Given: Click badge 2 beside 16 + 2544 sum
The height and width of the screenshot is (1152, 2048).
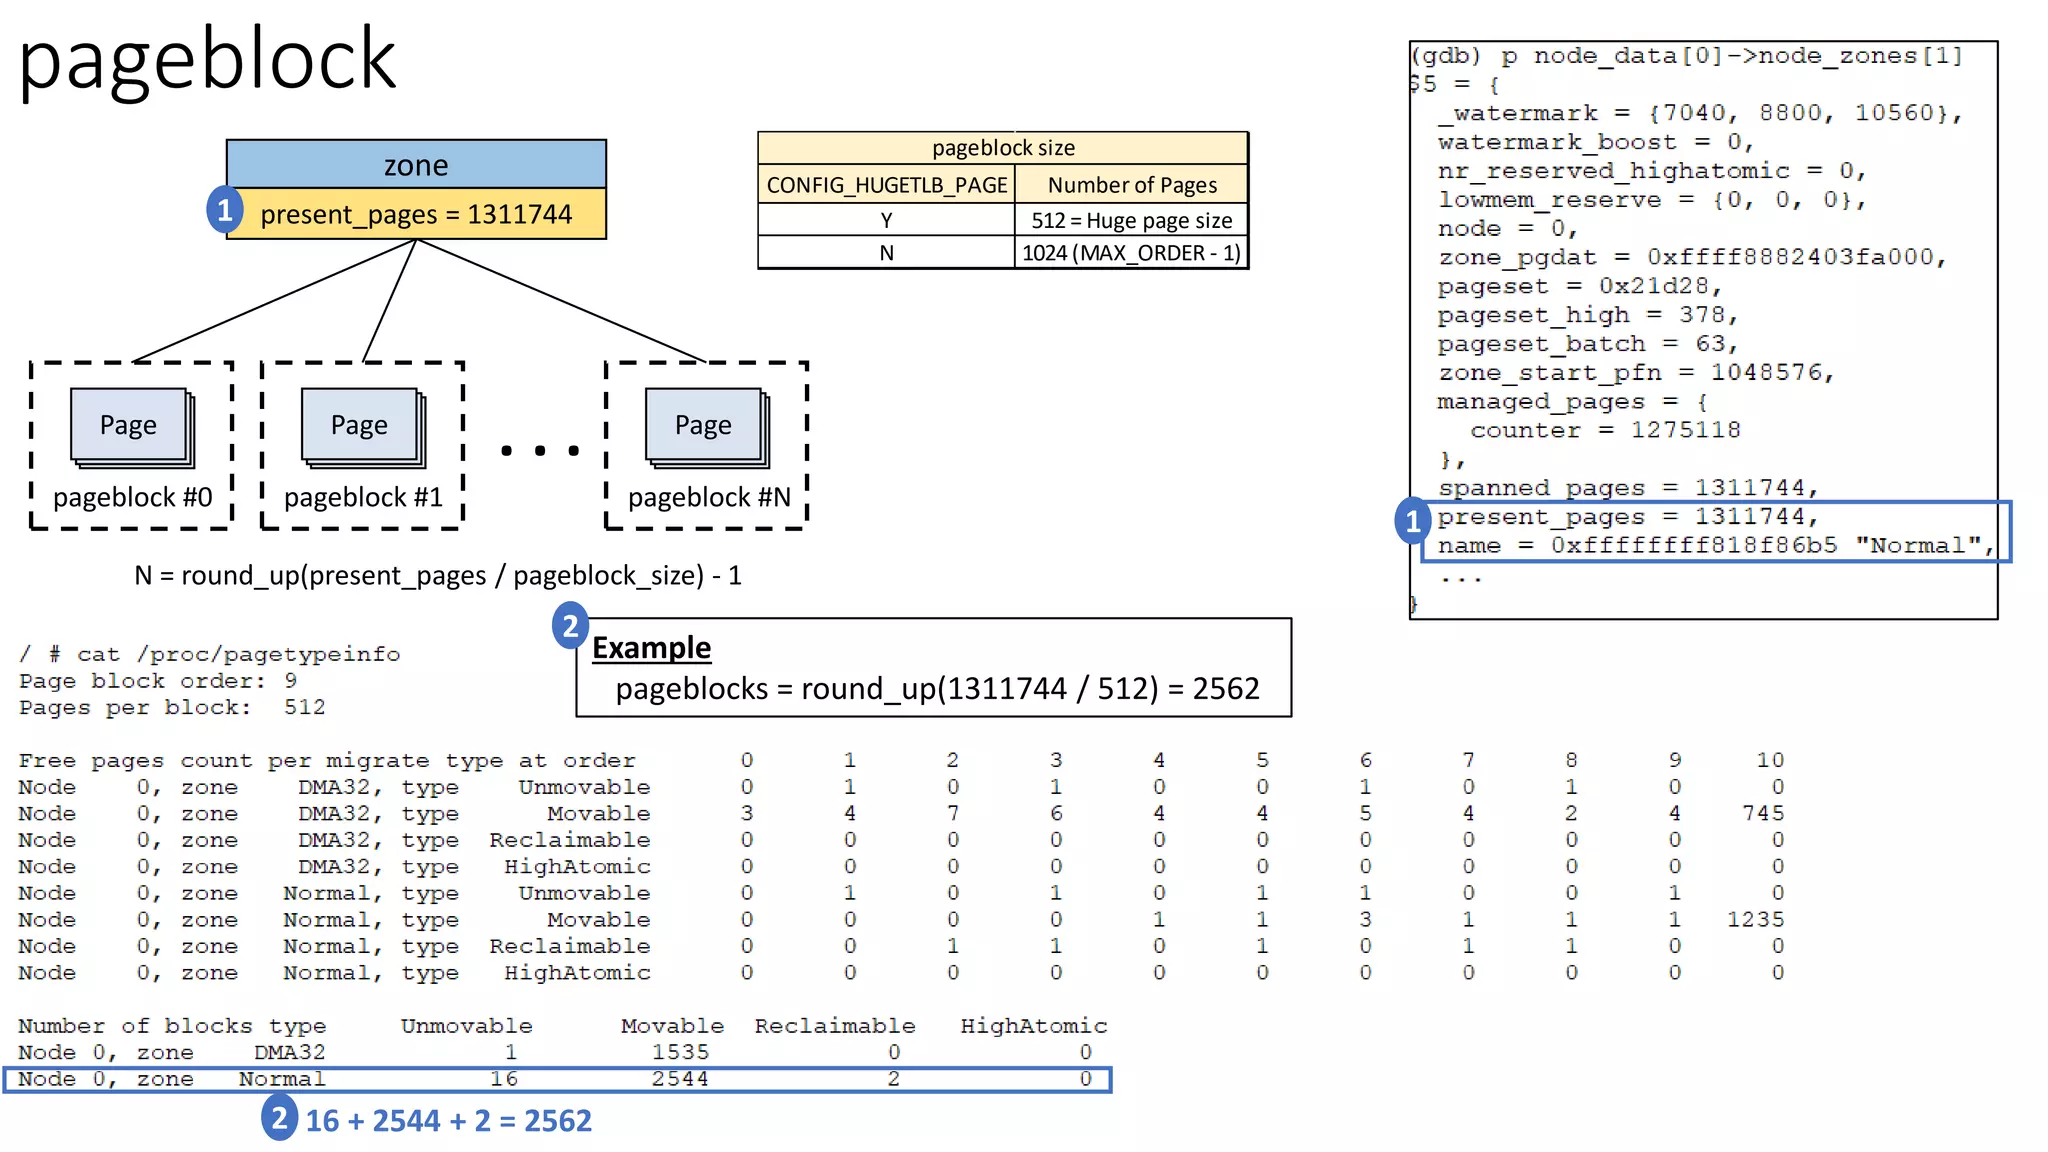Looking at the screenshot, I should click(x=280, y=1118).
